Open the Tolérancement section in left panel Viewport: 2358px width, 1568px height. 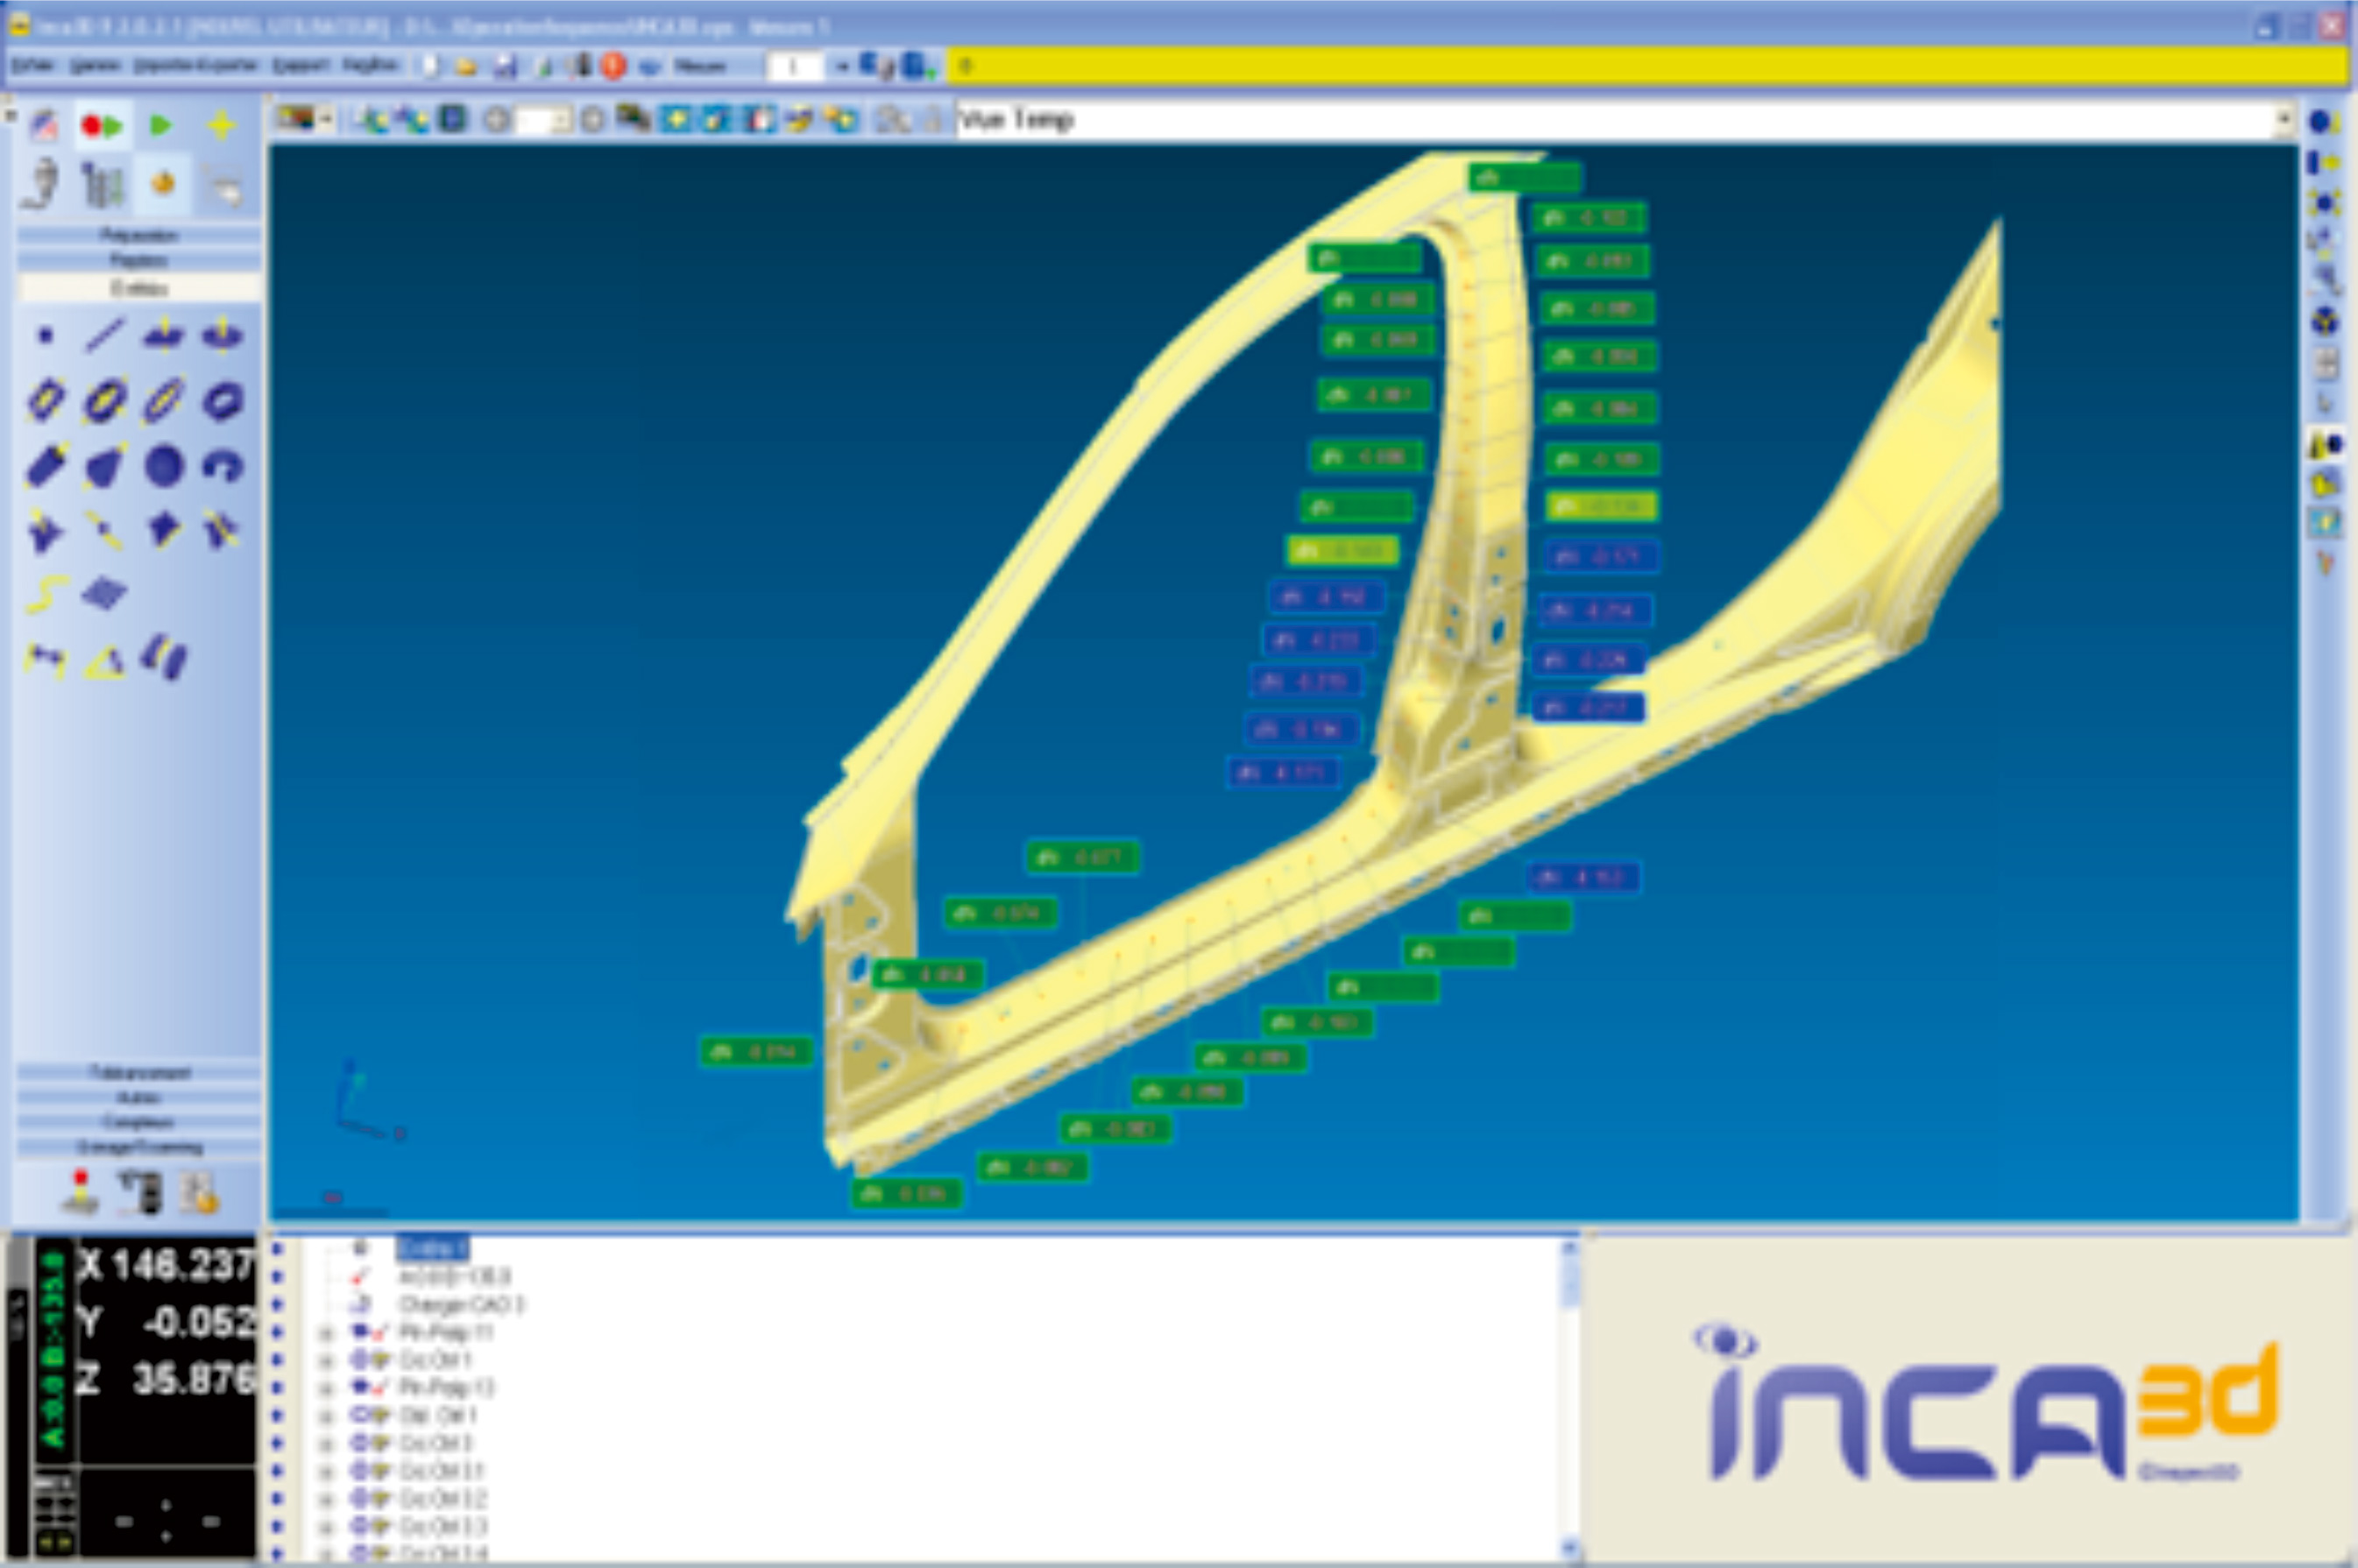[x=139, y=1072]
